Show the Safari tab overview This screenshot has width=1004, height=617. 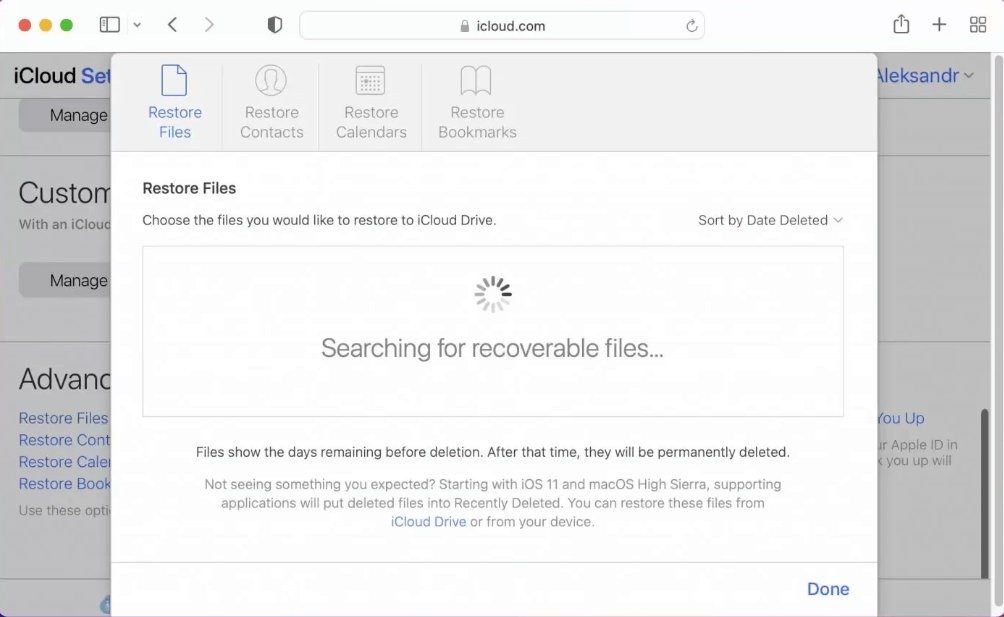click(x=978, y=25)
